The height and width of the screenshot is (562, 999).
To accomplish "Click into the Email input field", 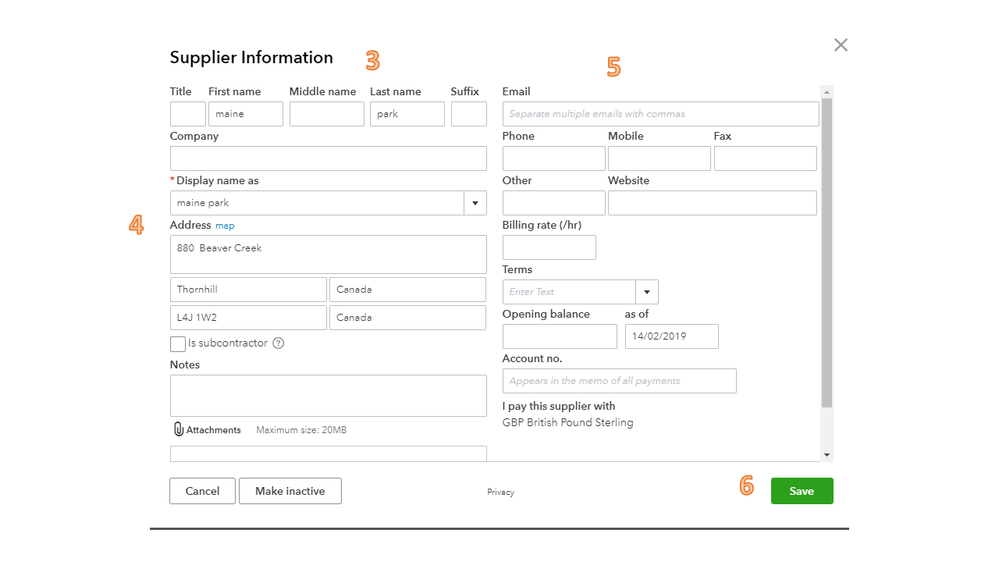I will pos(660,114).
